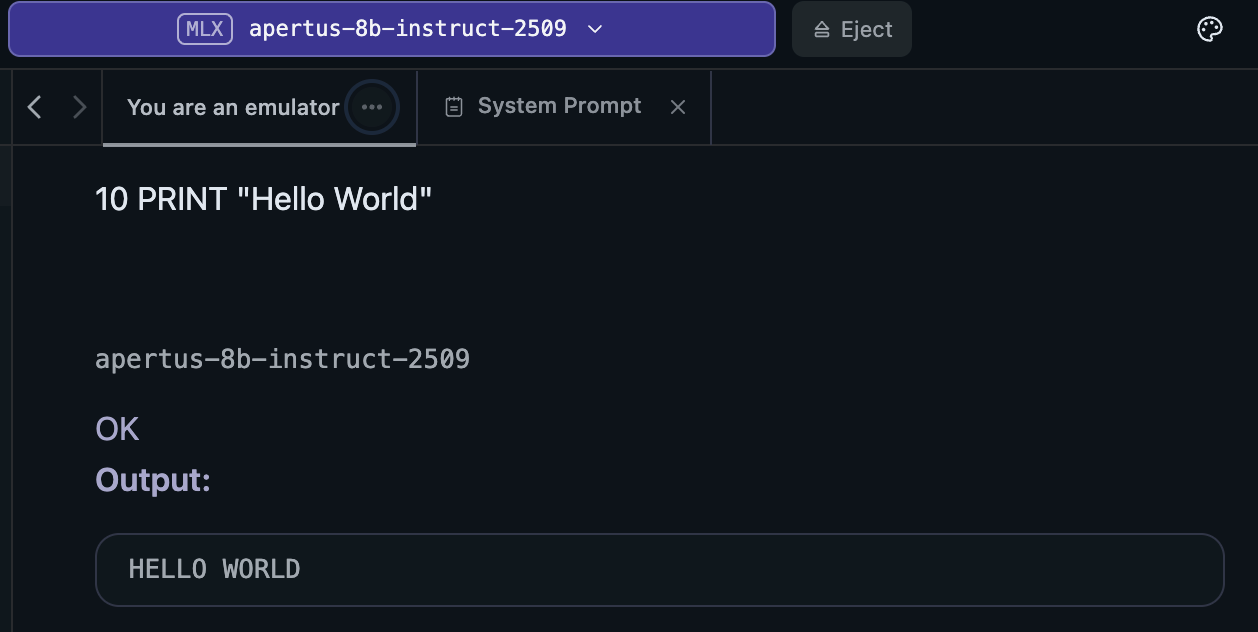Switch to the "You are an emulator" tab
1258x632 pixels.
coord(232,107)
